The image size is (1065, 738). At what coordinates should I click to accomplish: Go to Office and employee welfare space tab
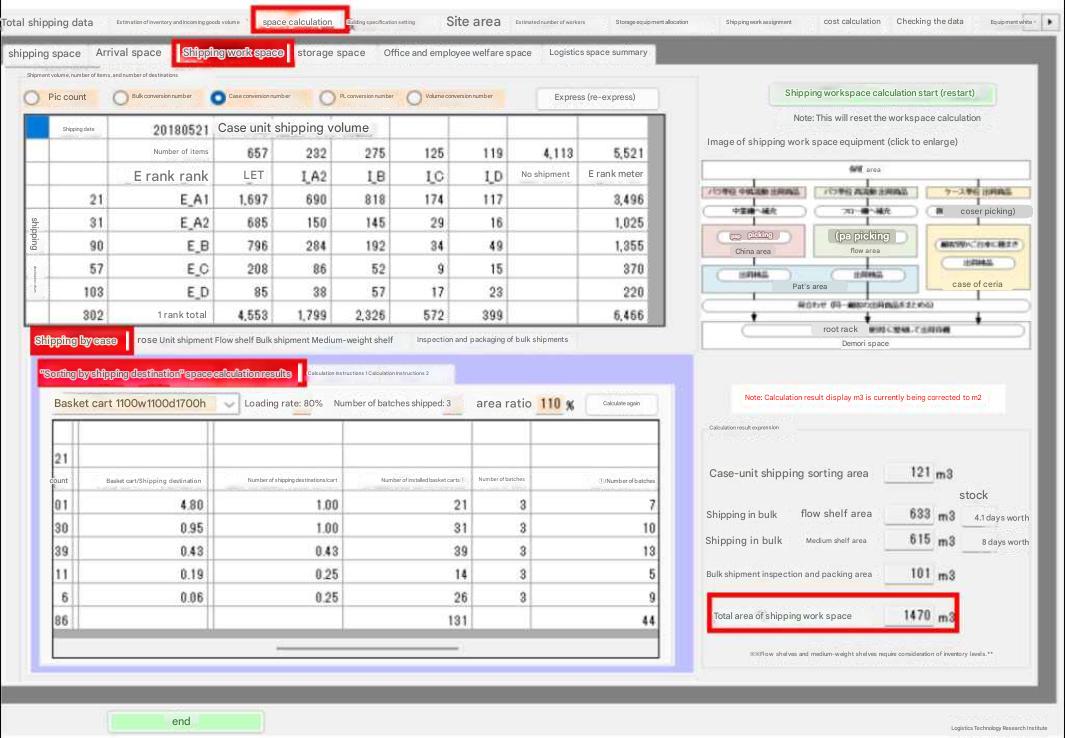click(x=457, y=53)
